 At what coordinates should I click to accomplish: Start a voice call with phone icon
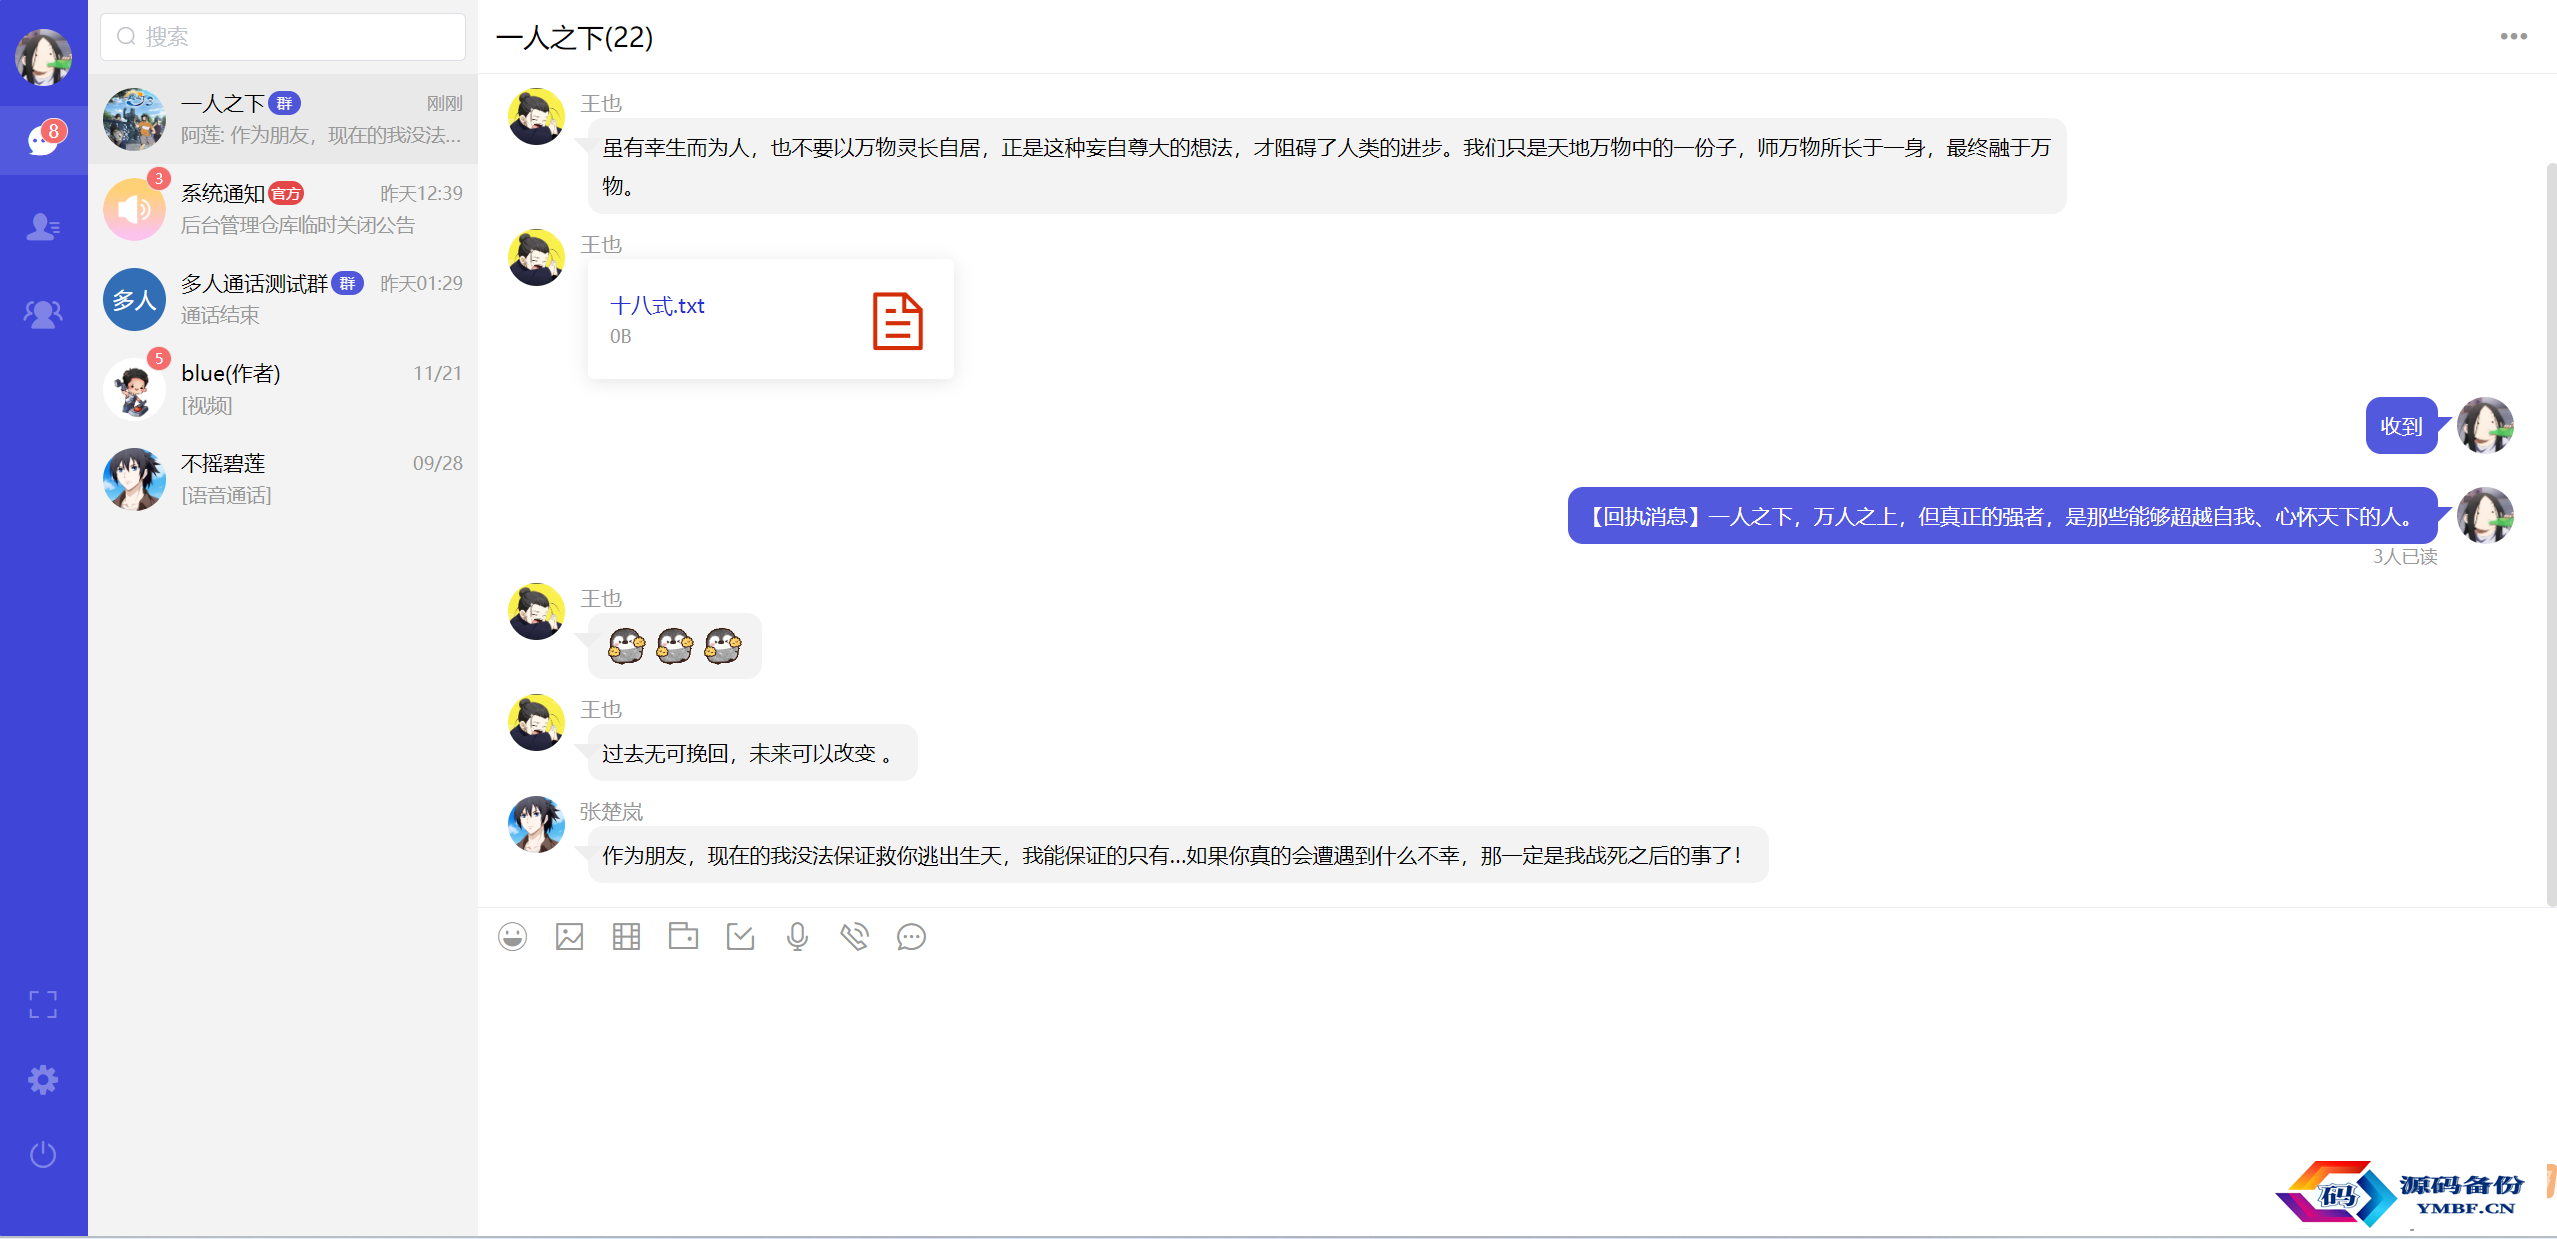coord(854,937)
